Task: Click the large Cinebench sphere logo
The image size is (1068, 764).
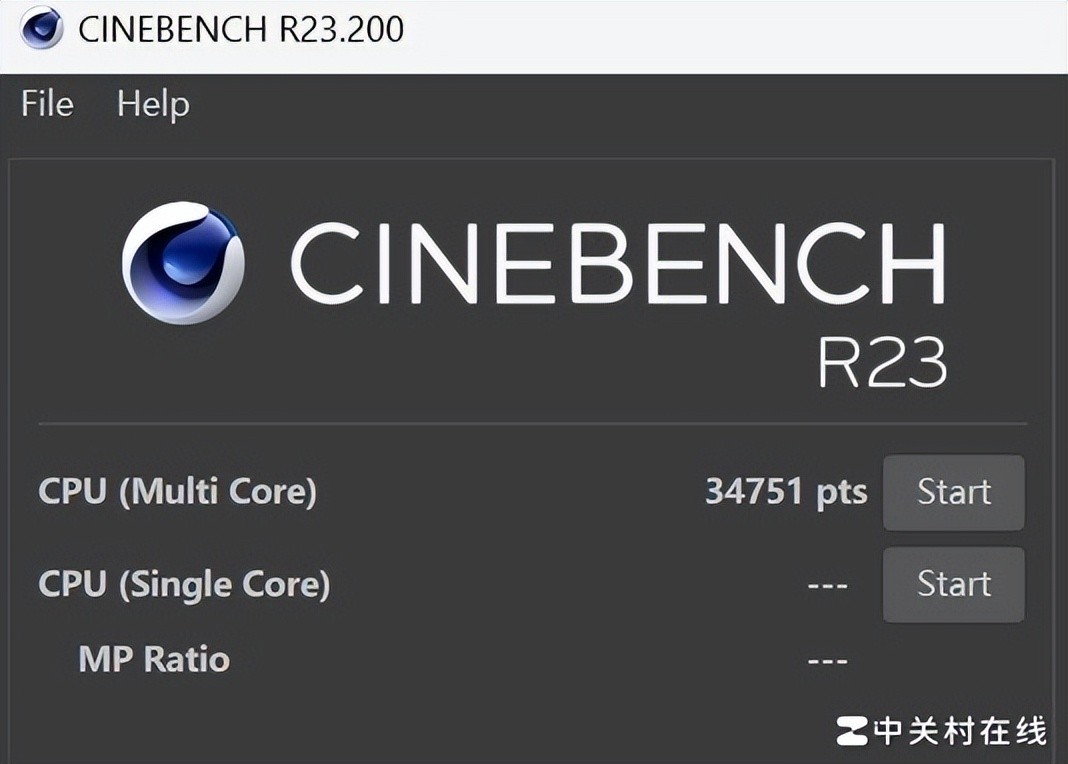Action: [x=183, y=262]
